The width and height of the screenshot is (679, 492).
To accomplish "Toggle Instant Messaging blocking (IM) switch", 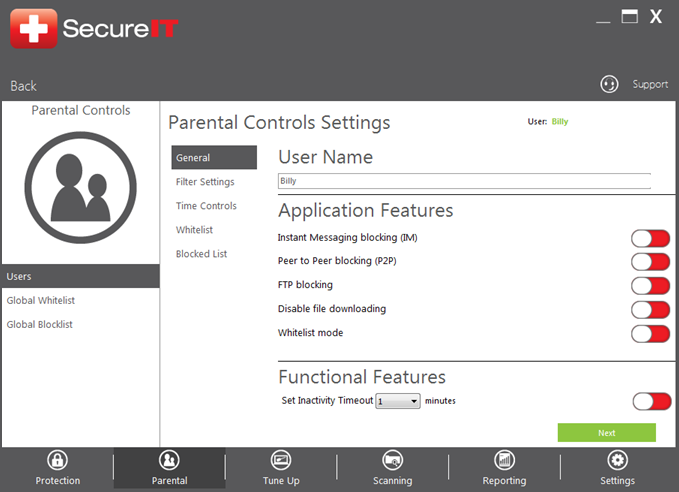I will (x=650, y=238).
